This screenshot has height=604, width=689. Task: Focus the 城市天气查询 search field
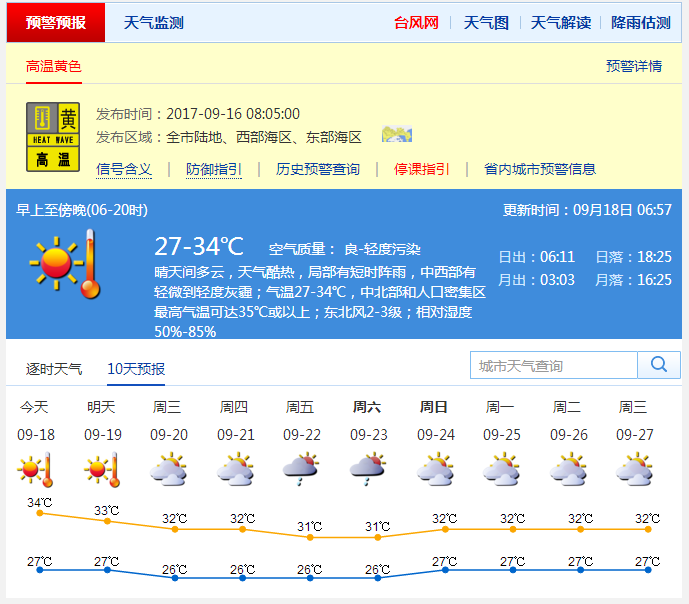point(554,365)
